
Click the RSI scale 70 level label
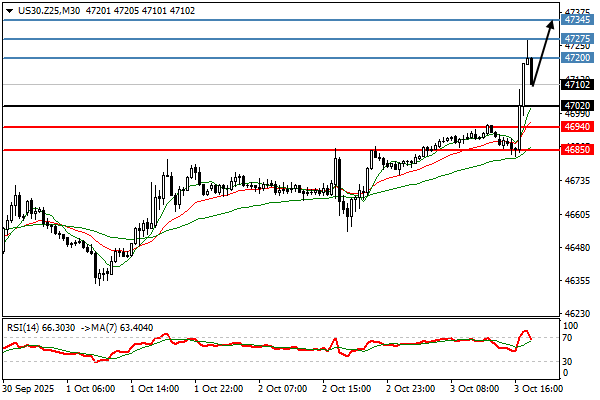point(570,338)
